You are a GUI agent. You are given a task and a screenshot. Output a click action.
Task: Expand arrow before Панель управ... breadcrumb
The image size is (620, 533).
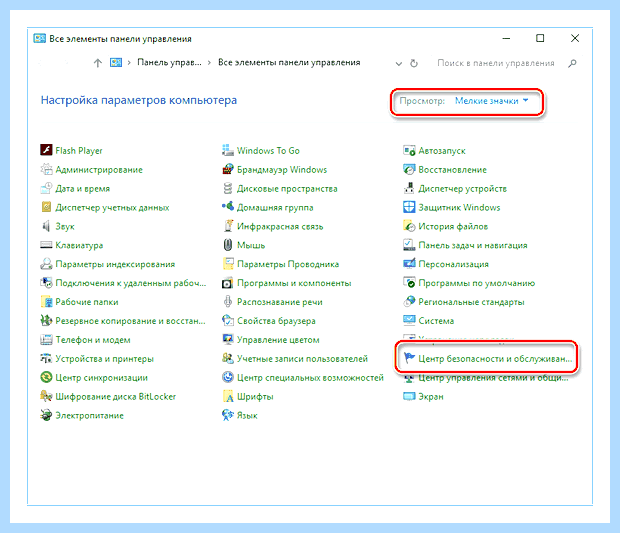click(x=129, y=63)
